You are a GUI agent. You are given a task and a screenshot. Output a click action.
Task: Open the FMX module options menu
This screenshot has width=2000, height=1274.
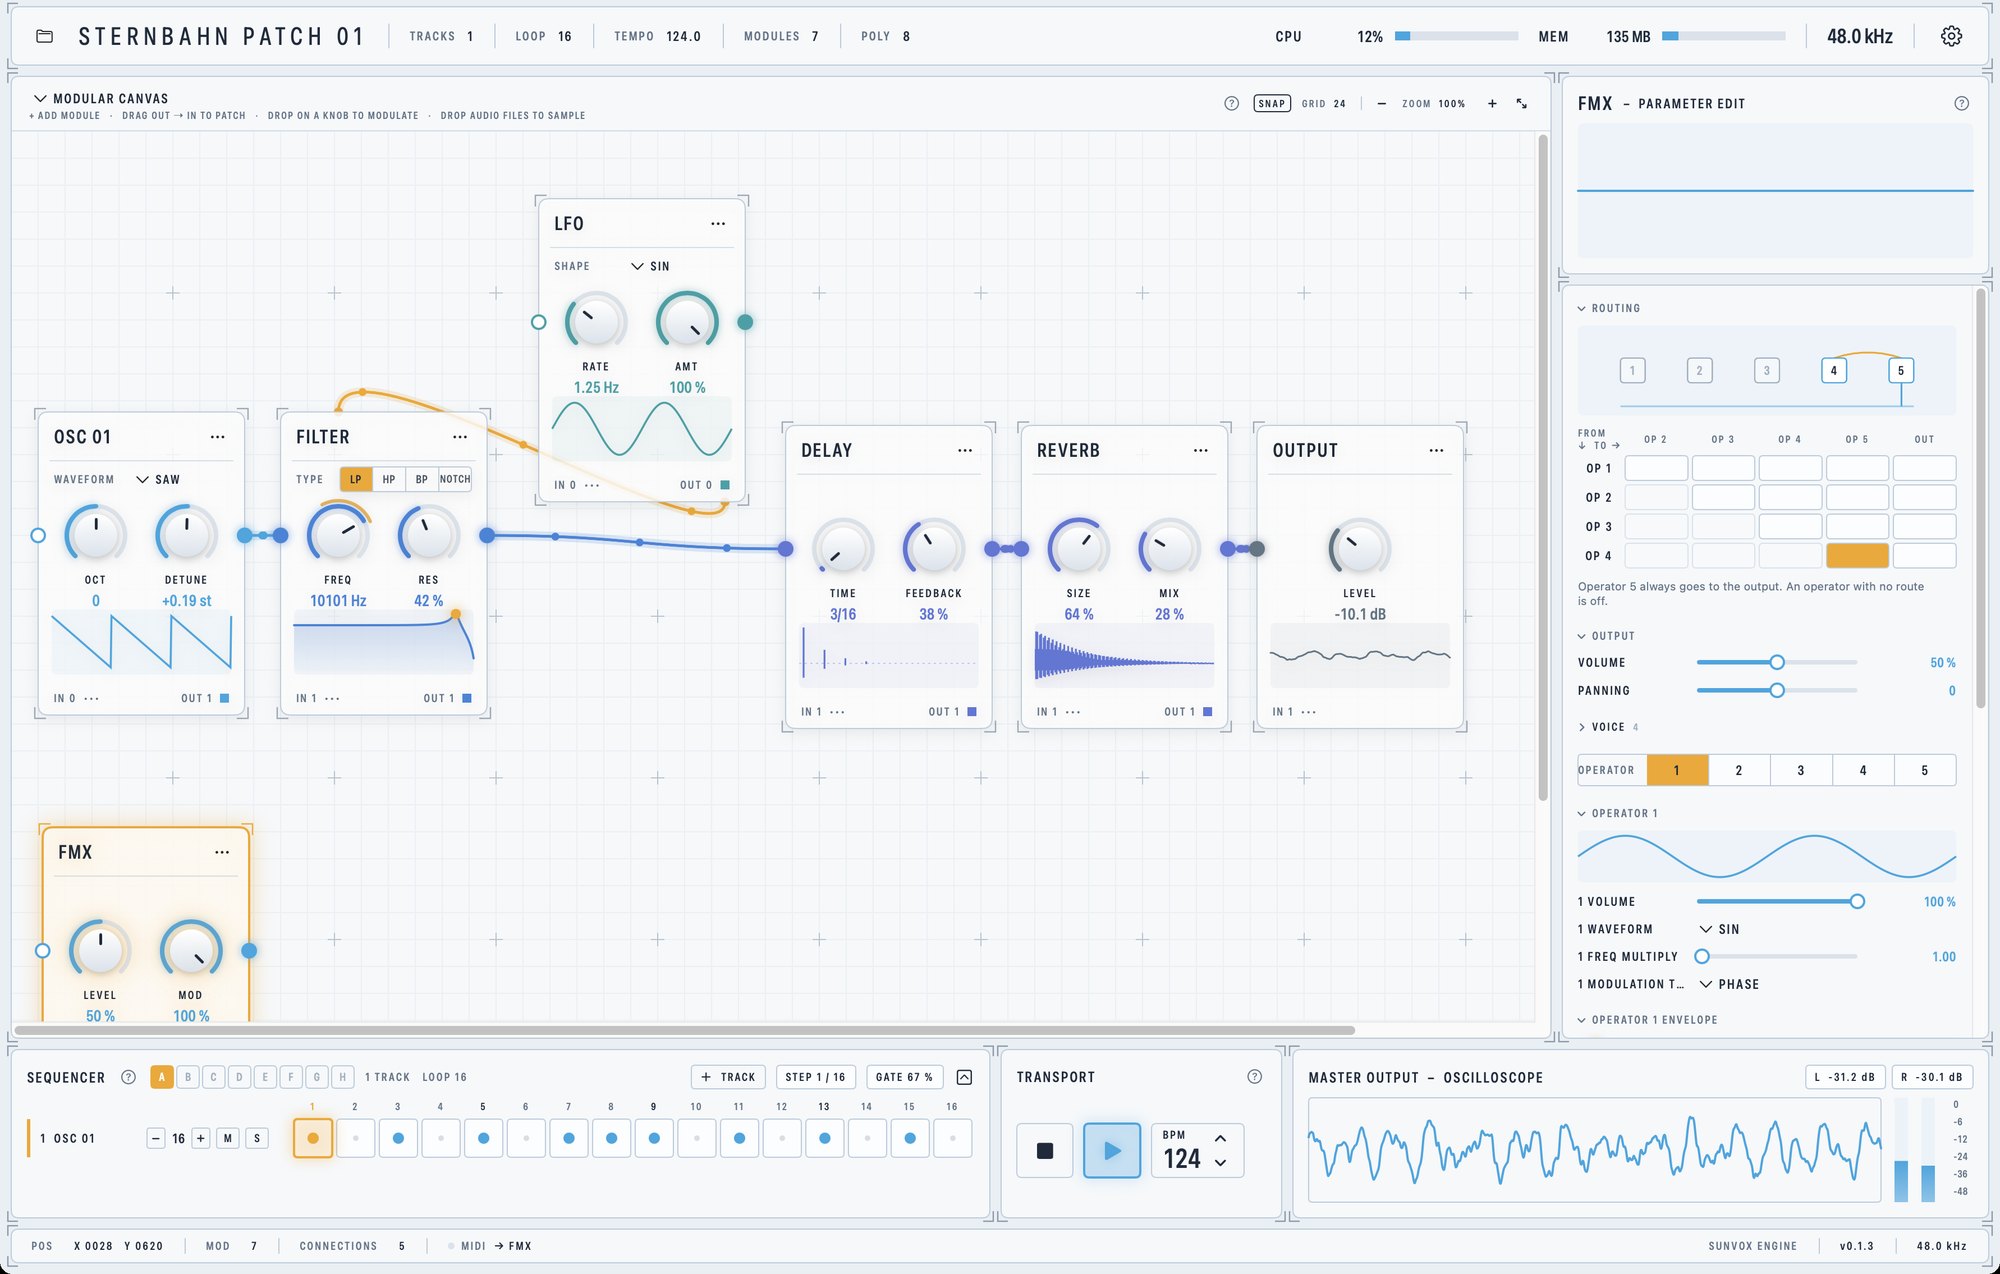(222, 852)
